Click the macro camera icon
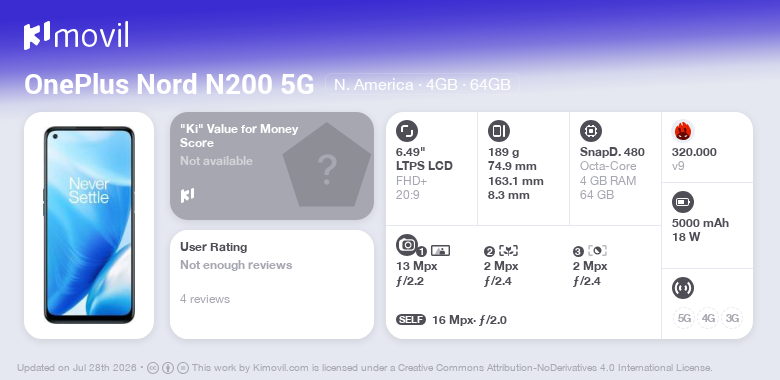This screenshot has height=380, width=780. 509,251
